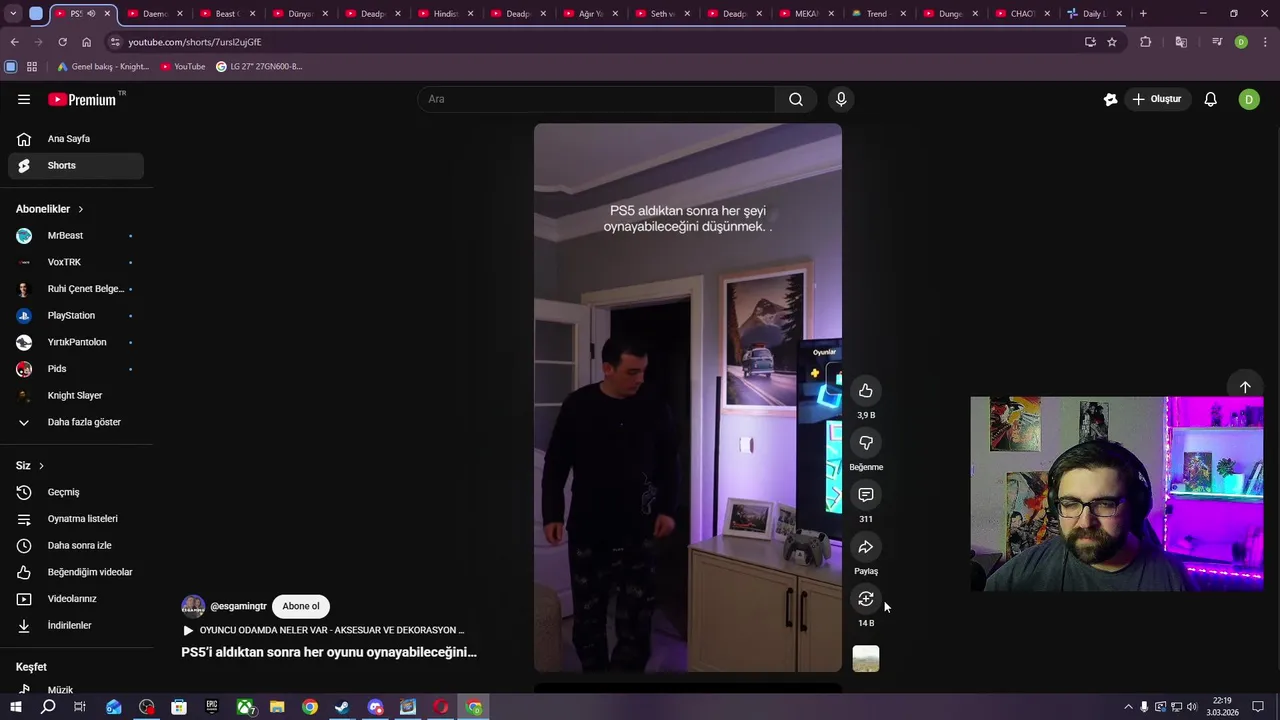
Task: Open the notifications bell
Action: 1210,99
